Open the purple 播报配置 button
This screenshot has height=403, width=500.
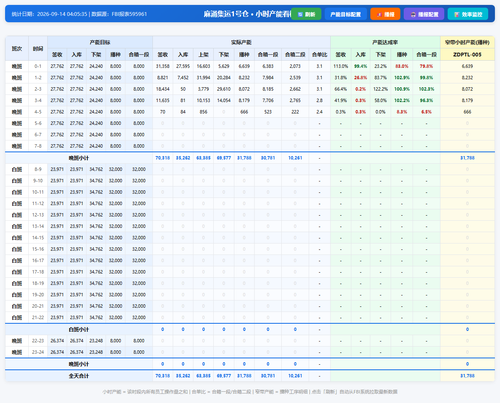point(424,14)
